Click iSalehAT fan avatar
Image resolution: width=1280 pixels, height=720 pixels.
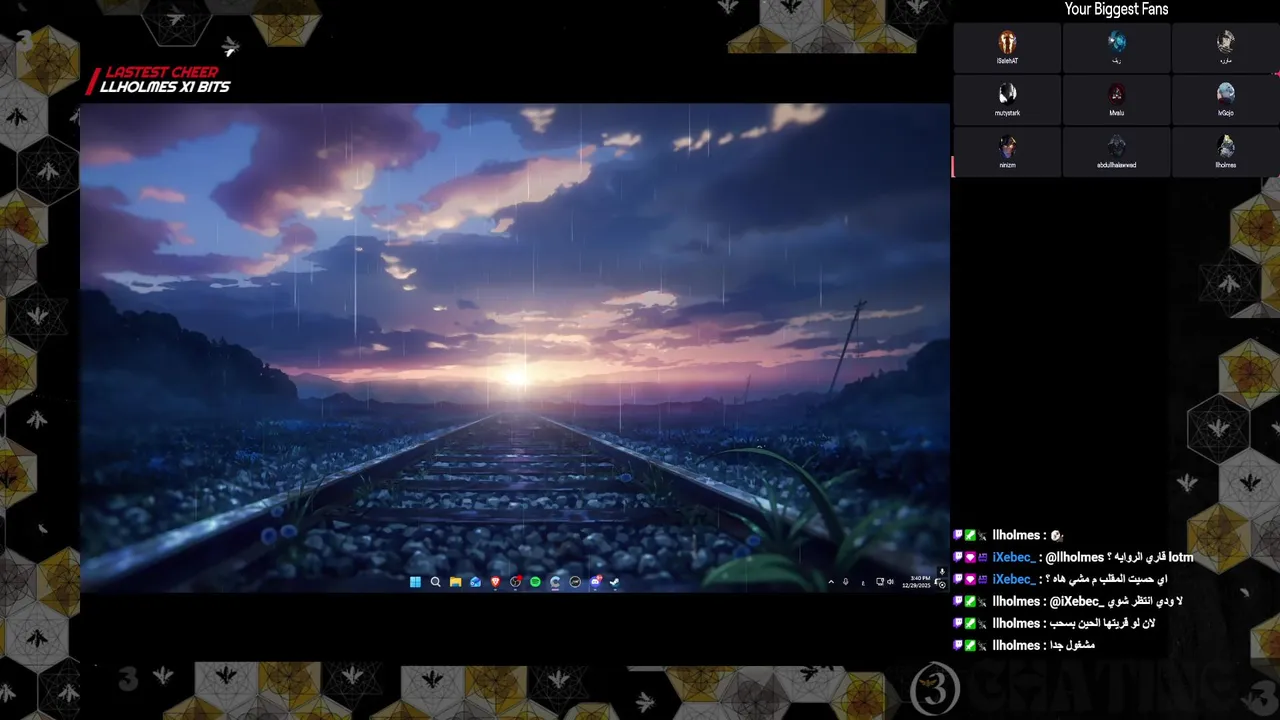pos(1007,43)
